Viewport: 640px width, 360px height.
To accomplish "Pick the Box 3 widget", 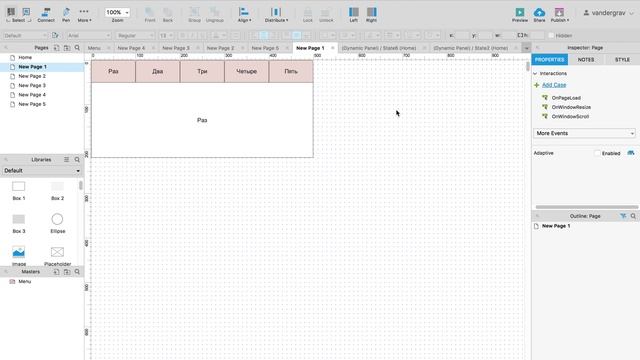I will click(x=18, y=223).
